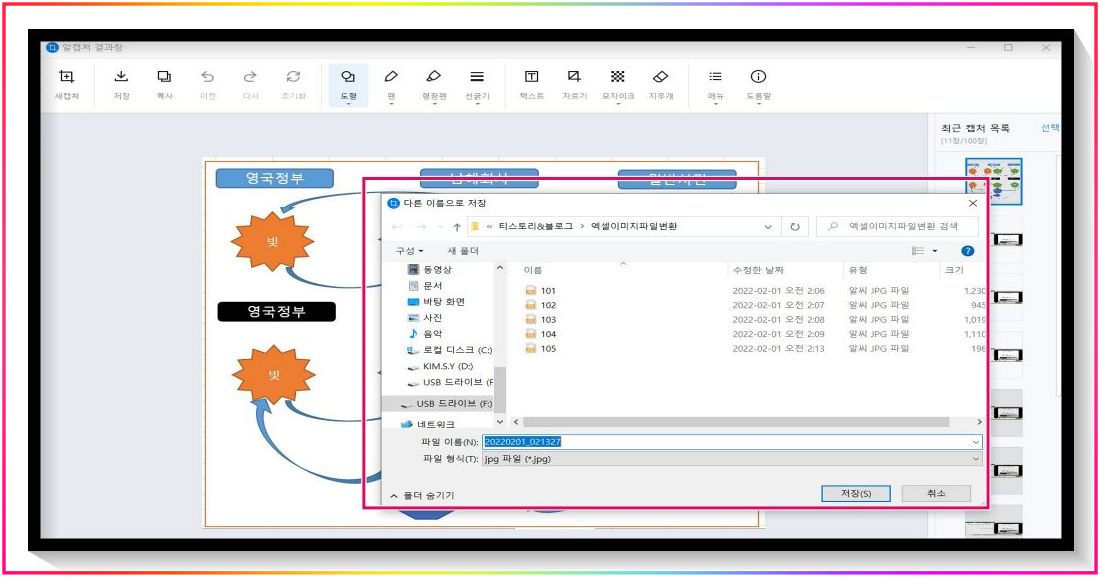Collapse folders with 폴더 숨기기
Screen dimensions: 1100x577
(x=422, y=495)
